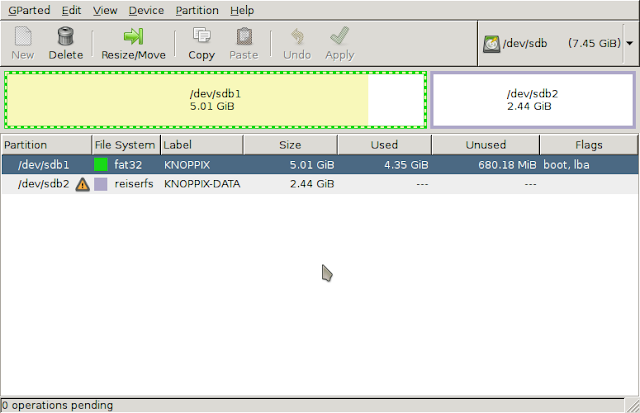Click the 4.35 GiB used value
Viewport: 640px width, 413px height.
406,165
